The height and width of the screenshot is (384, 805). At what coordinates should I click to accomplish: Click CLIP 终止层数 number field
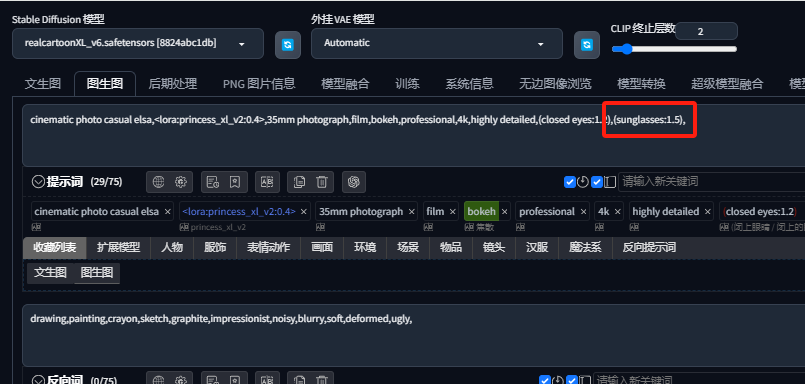click(x=706, y=31)
